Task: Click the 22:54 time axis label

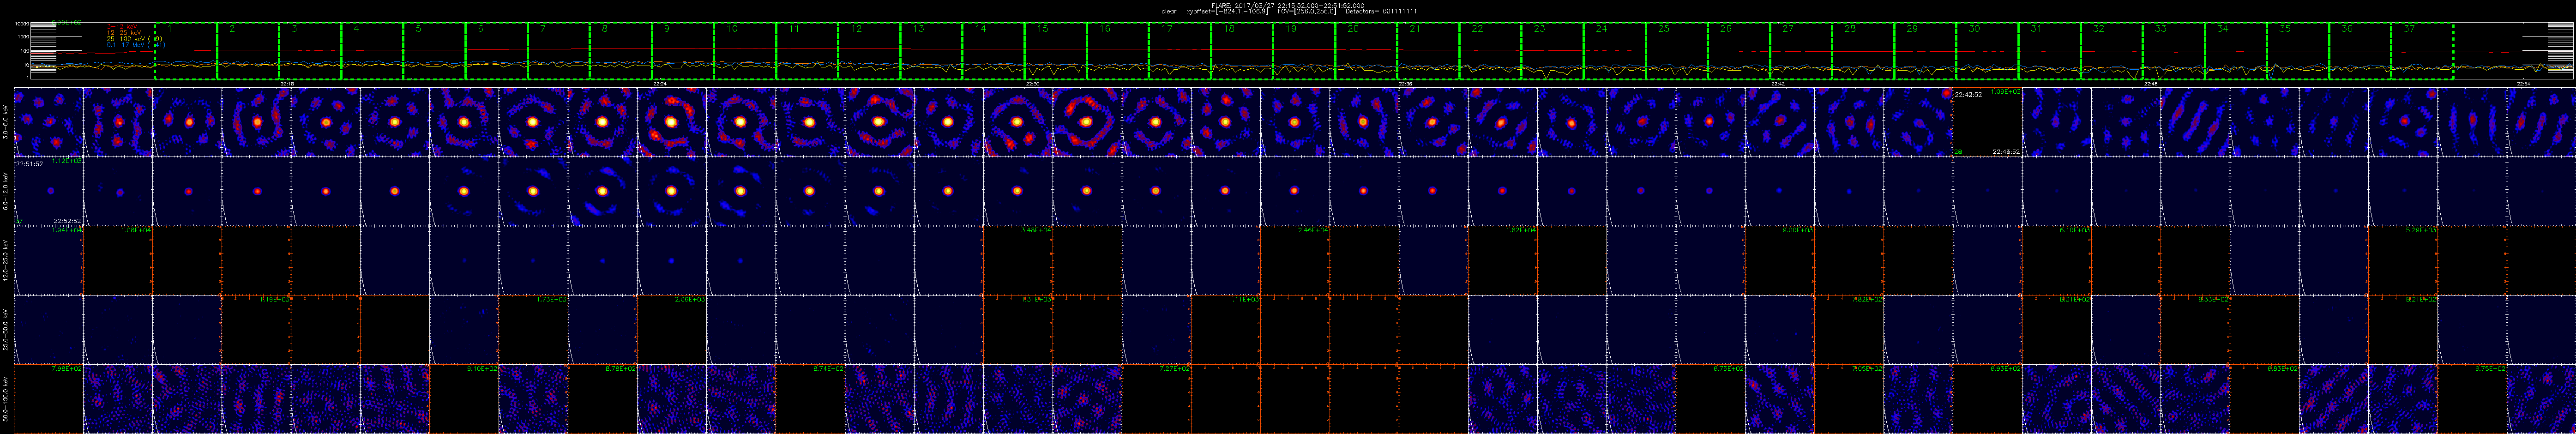Action: pos(2524,84)
